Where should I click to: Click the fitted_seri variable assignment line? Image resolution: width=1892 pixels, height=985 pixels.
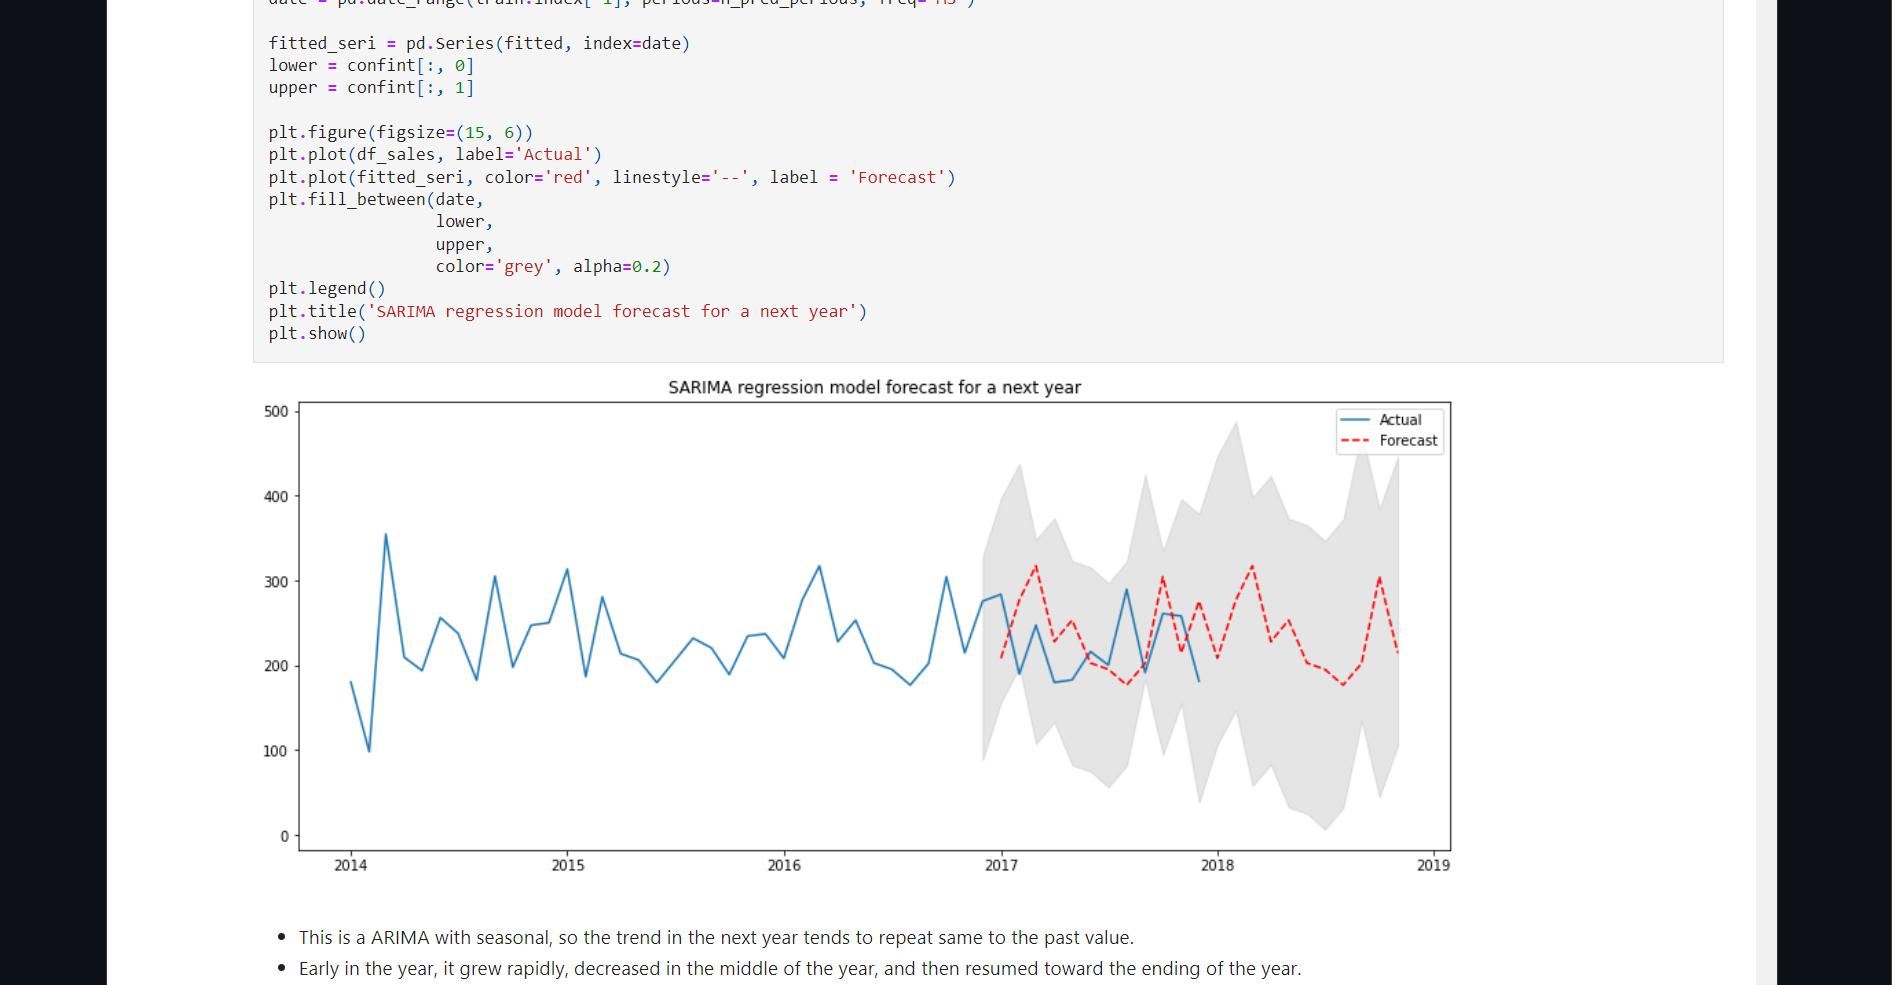coord(478,43)
